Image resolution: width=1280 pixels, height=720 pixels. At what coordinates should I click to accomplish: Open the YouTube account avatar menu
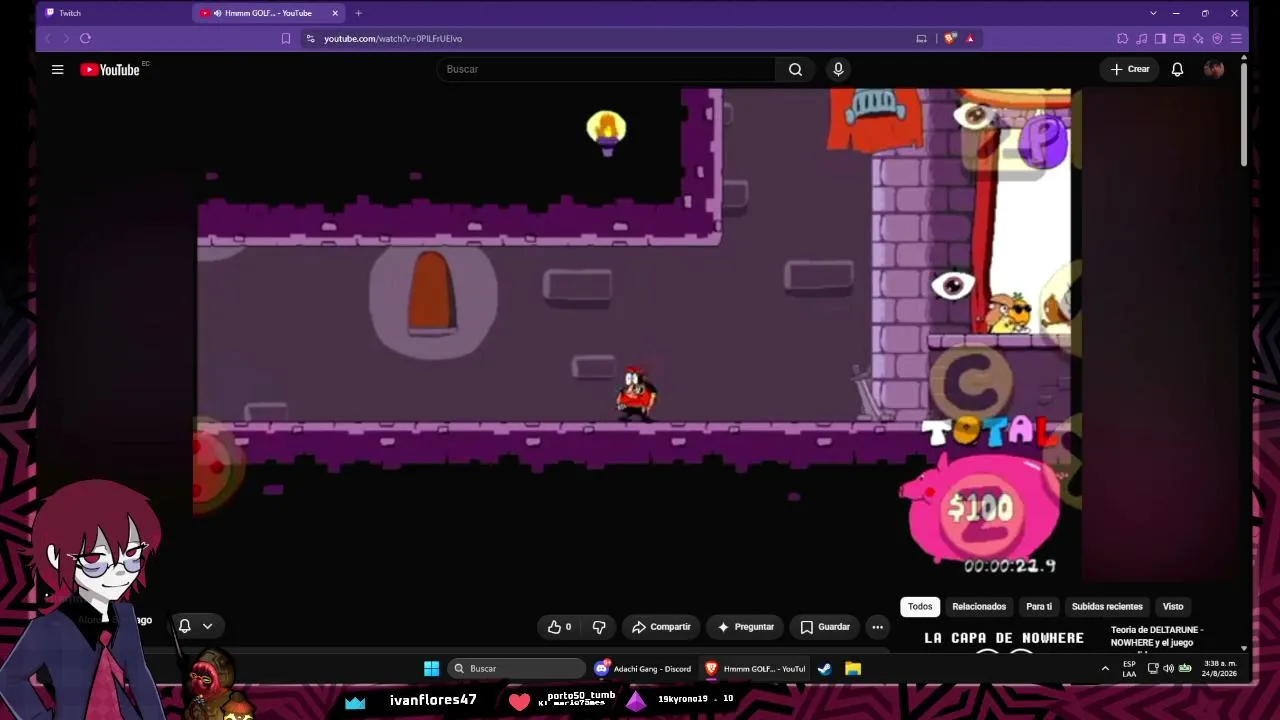[1214, 69]
